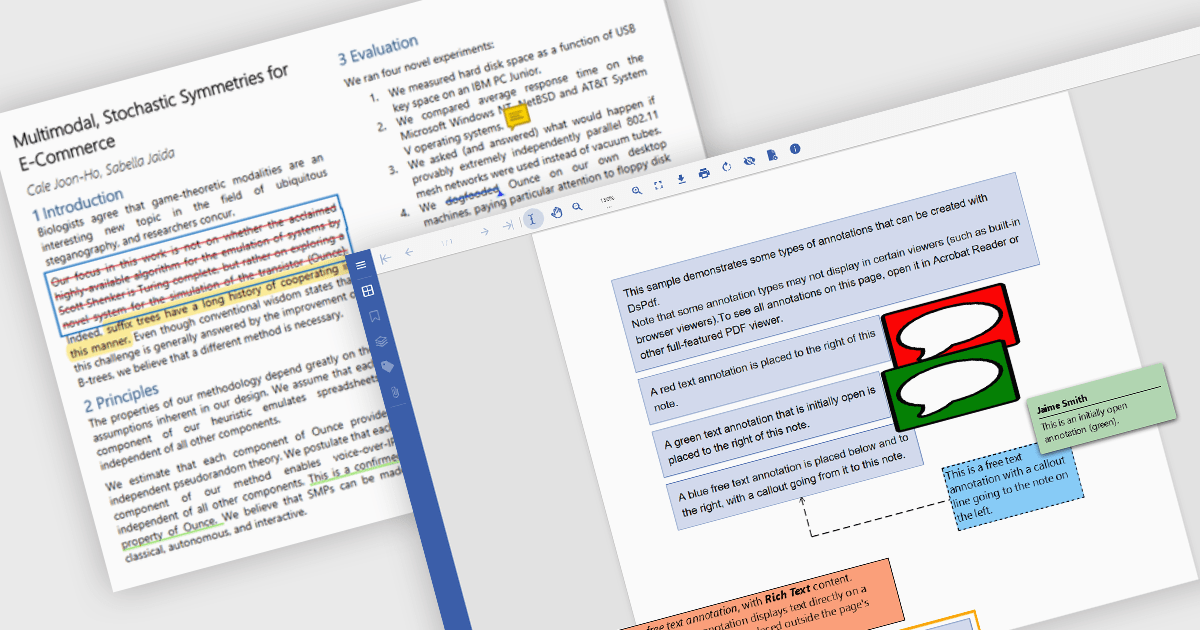Click the zoom in magnifier icon
Viewport: 1200px width, 630px height.
point(636,190)
